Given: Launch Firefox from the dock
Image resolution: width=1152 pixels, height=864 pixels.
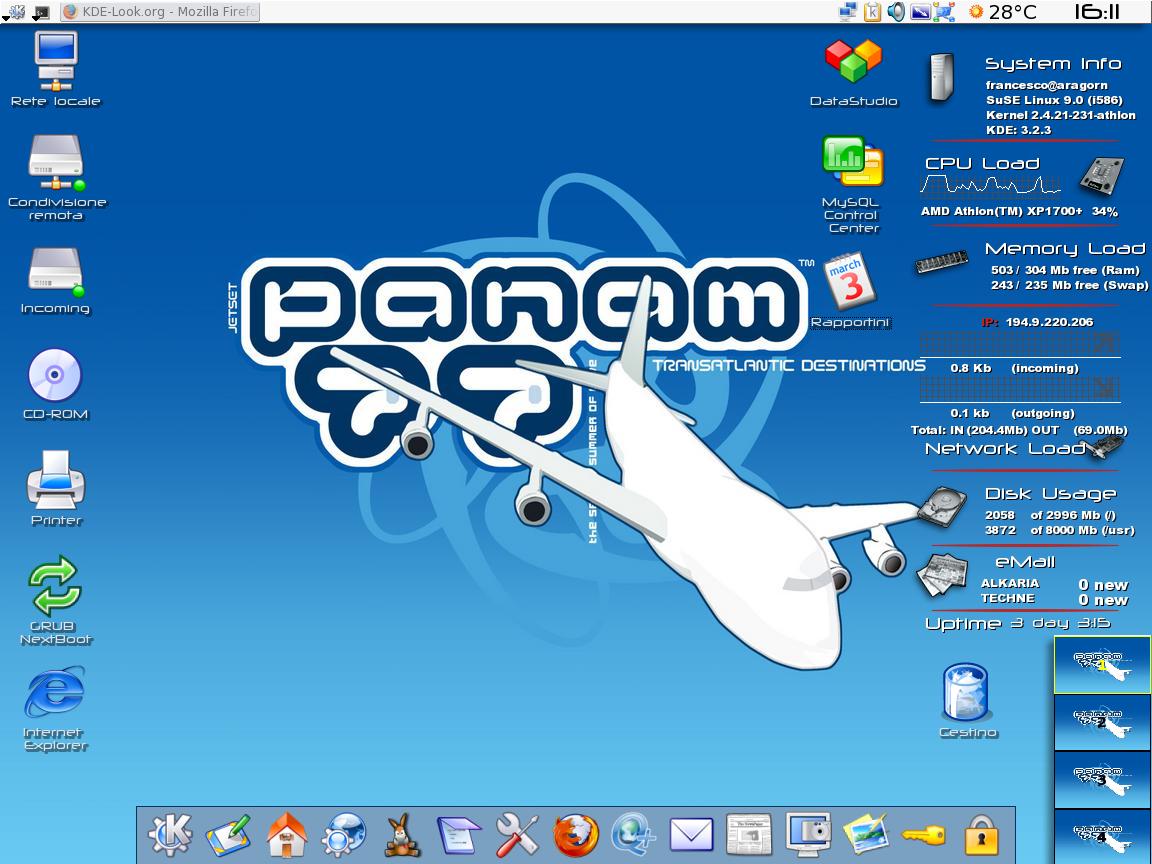Looking at the screenshot, I should 575,835.
